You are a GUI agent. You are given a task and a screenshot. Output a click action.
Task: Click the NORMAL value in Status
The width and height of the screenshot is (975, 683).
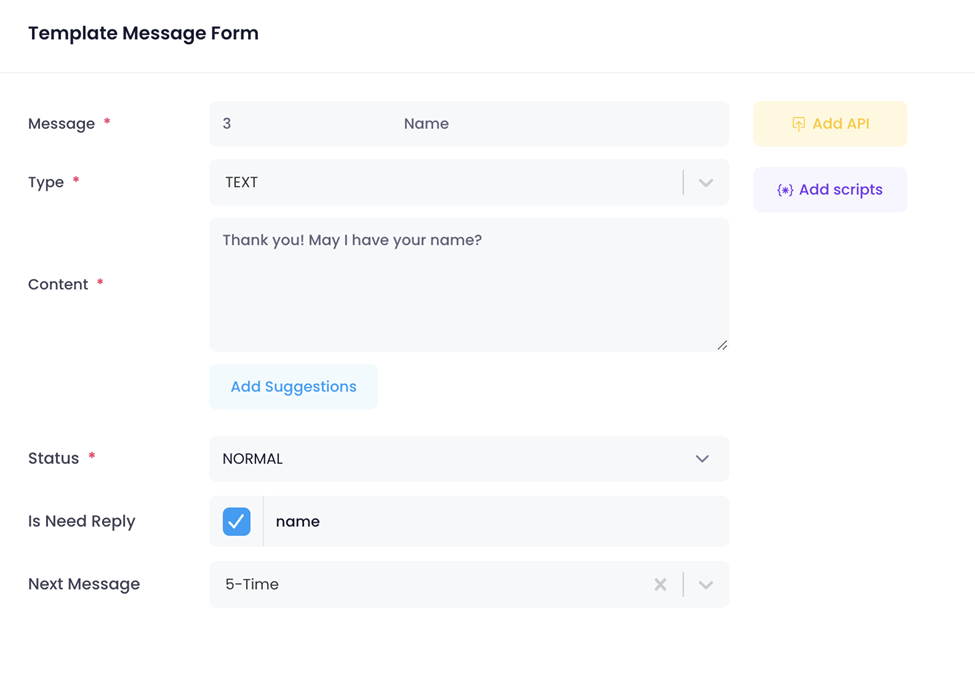coord(253,459)
